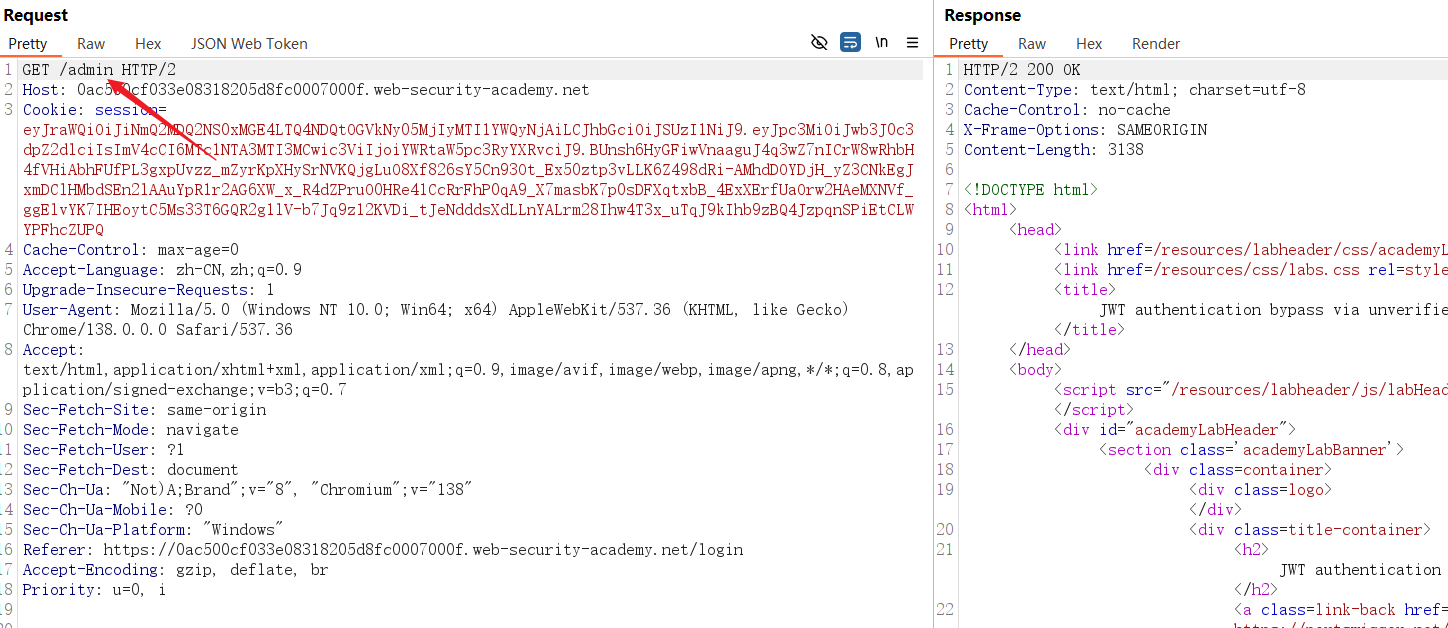This screenshot has height=628, width=1448.
Task: Click the academyLabBanner section line
Action: 1252,450
